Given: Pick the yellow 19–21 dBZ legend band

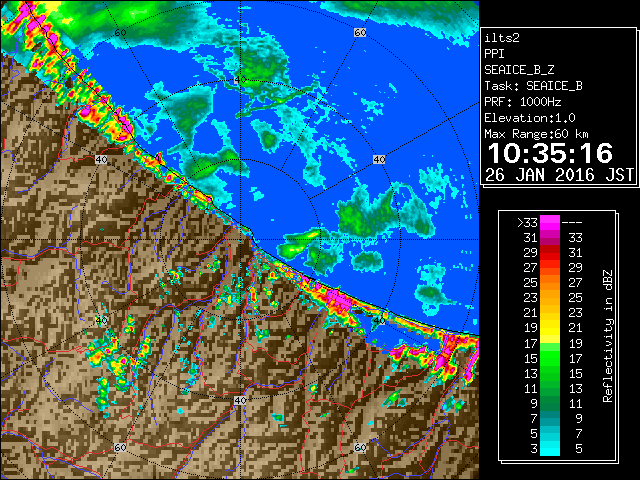Looking at the screenshot, I should pos(550,328).
